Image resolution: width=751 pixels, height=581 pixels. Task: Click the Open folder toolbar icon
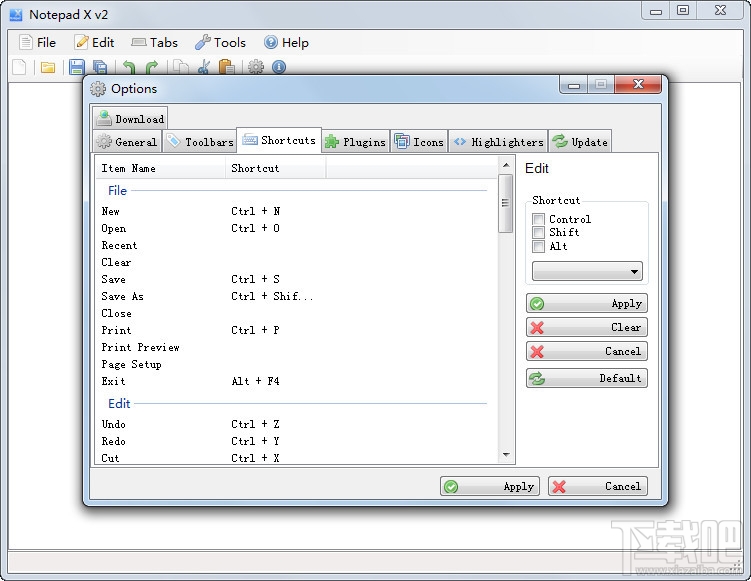click(x=47, y=68)
